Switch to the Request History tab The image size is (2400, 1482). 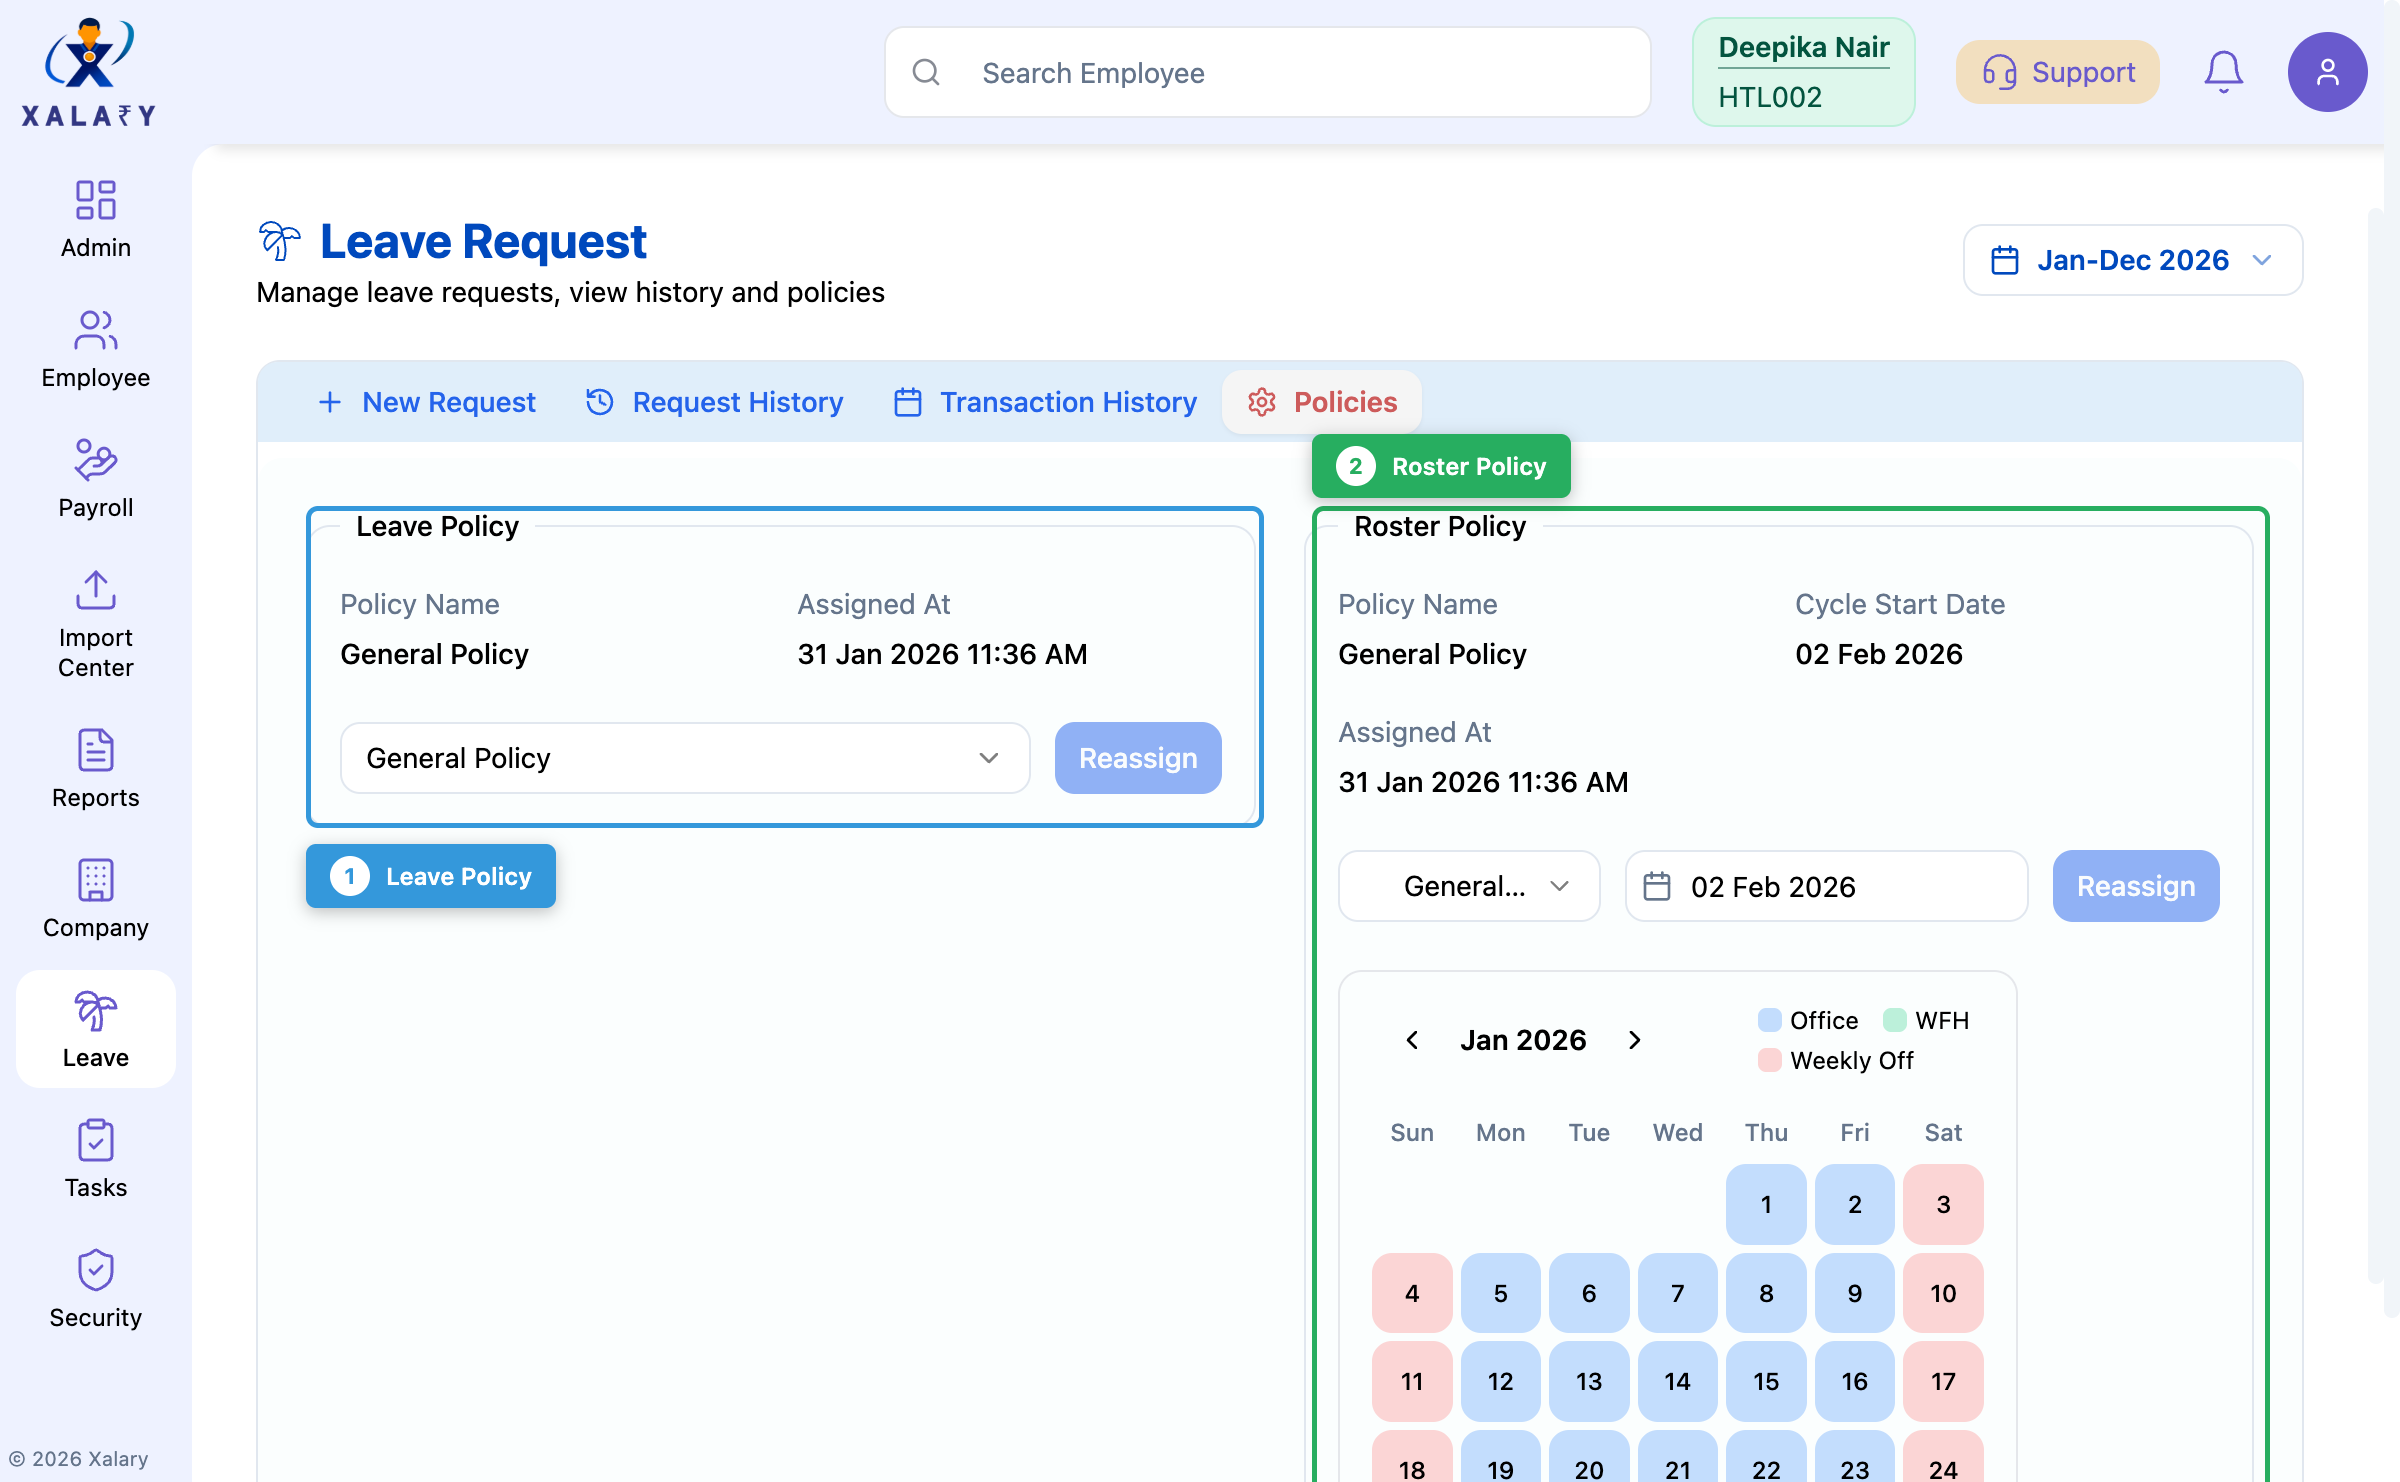click(714, 402)
